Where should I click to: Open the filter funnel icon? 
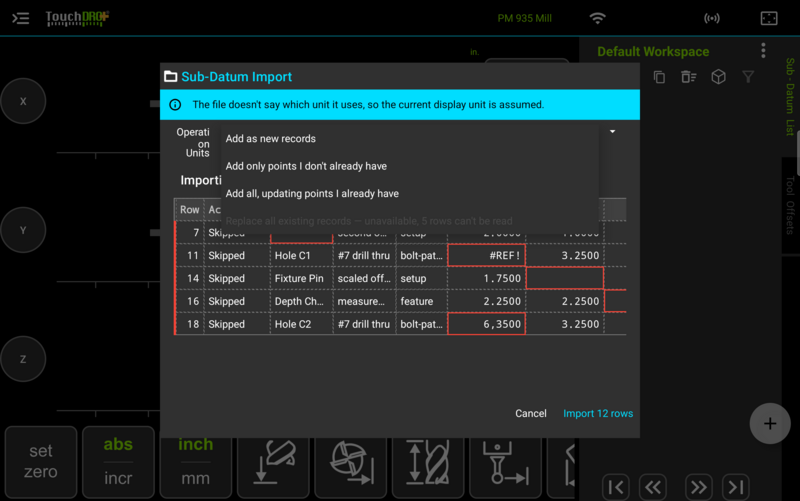(x=748, y=77)
